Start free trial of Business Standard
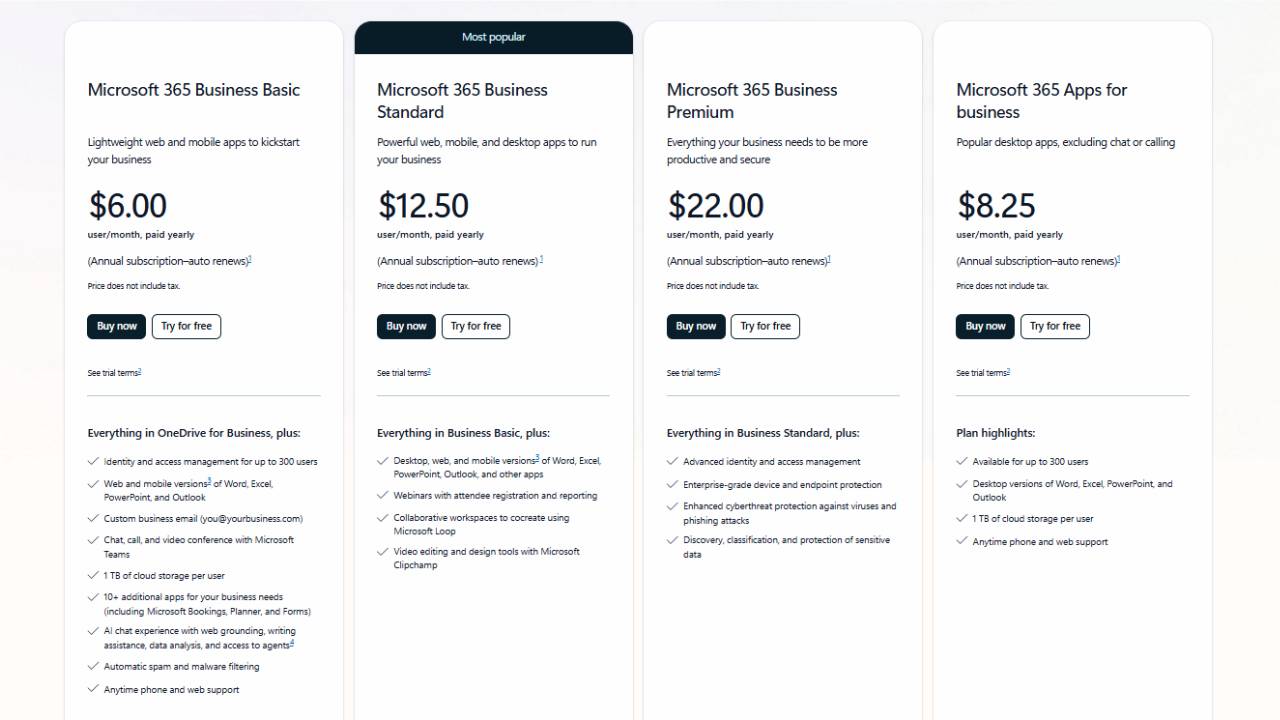Image resolution: width=1280 pixels, height=720 pixels. tap(476, 326)
